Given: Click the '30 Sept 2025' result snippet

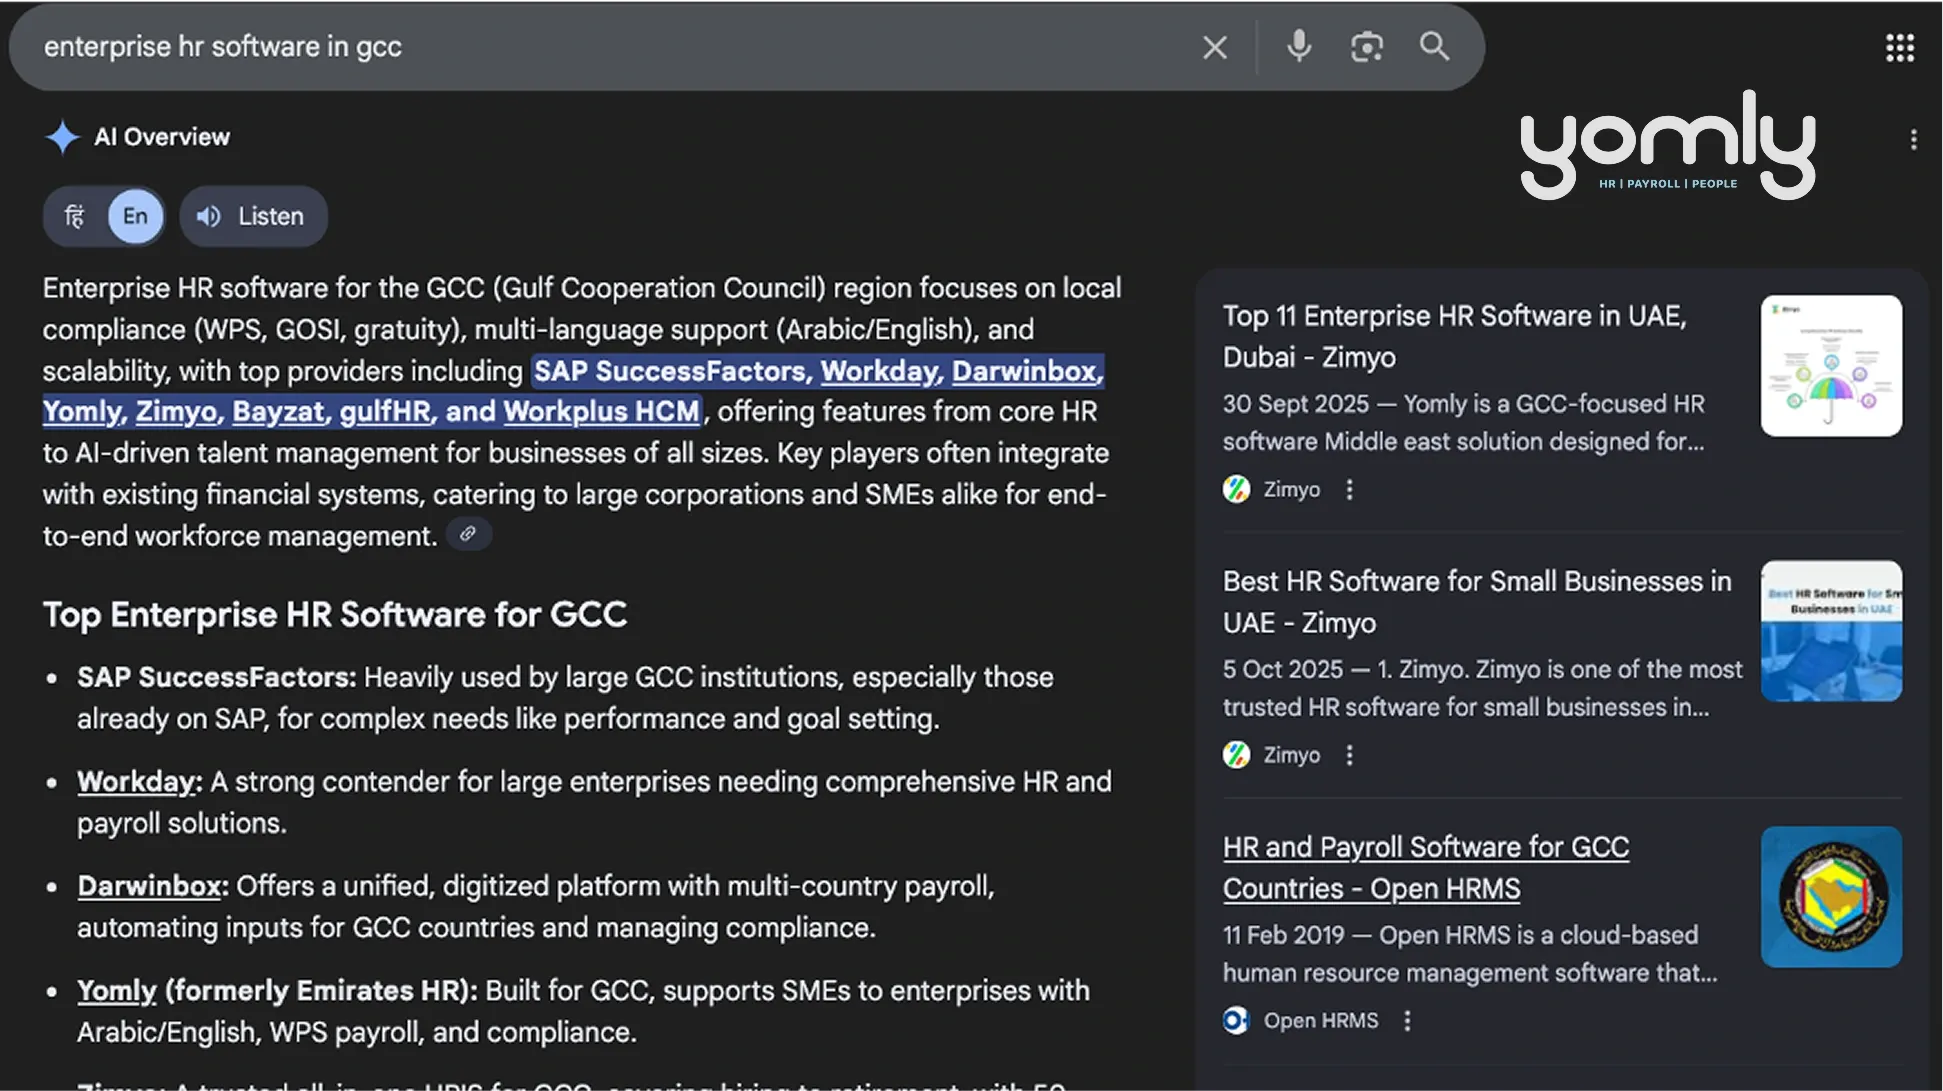Looking at the screenshot, I should coord(1464,423).
